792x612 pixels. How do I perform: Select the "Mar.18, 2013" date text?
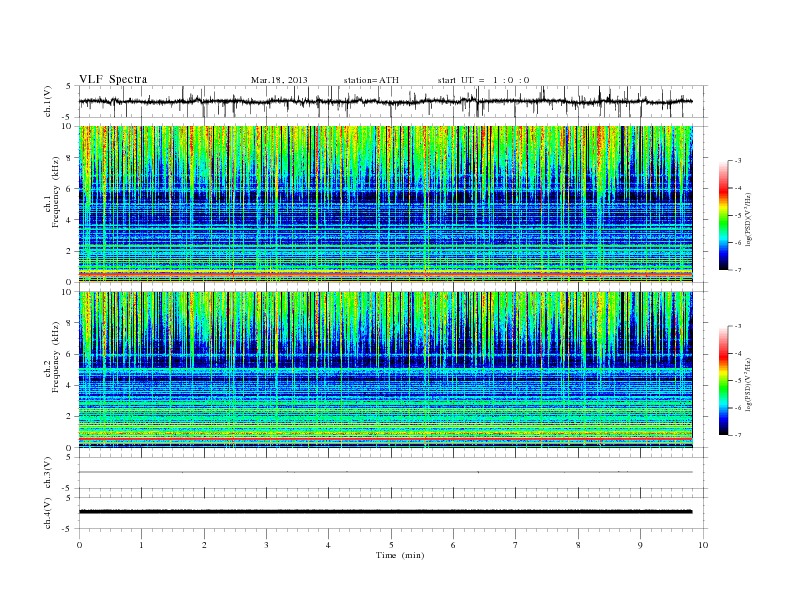coord(279,80)
